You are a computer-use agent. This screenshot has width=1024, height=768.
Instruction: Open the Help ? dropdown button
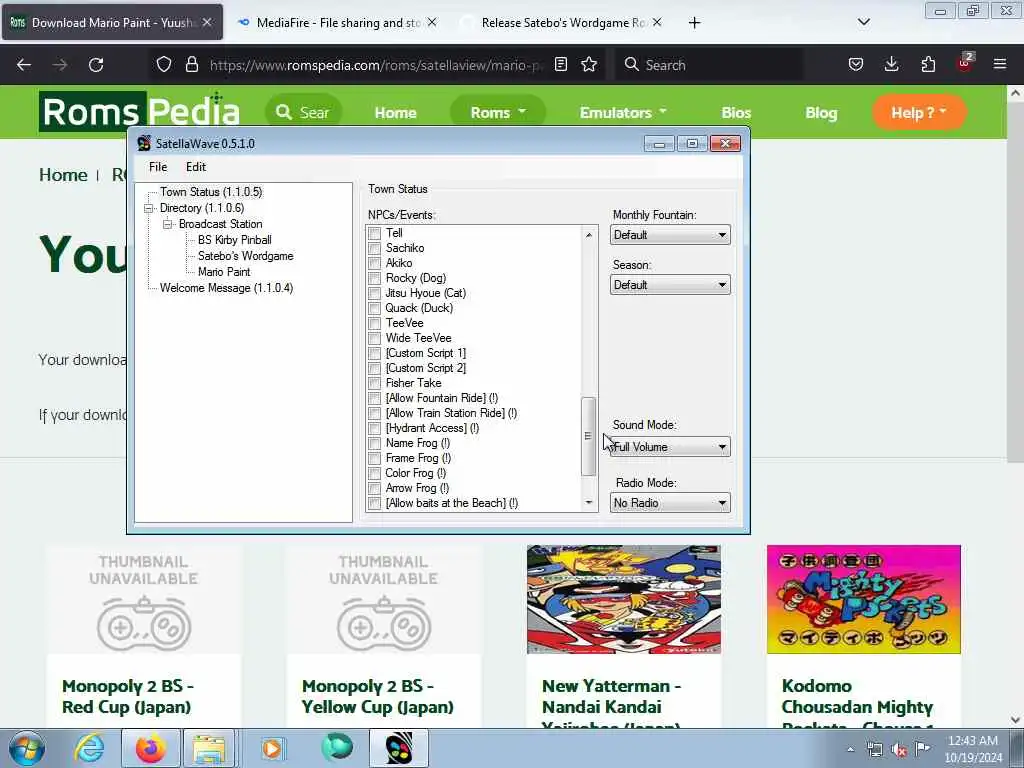pos(919,112)
